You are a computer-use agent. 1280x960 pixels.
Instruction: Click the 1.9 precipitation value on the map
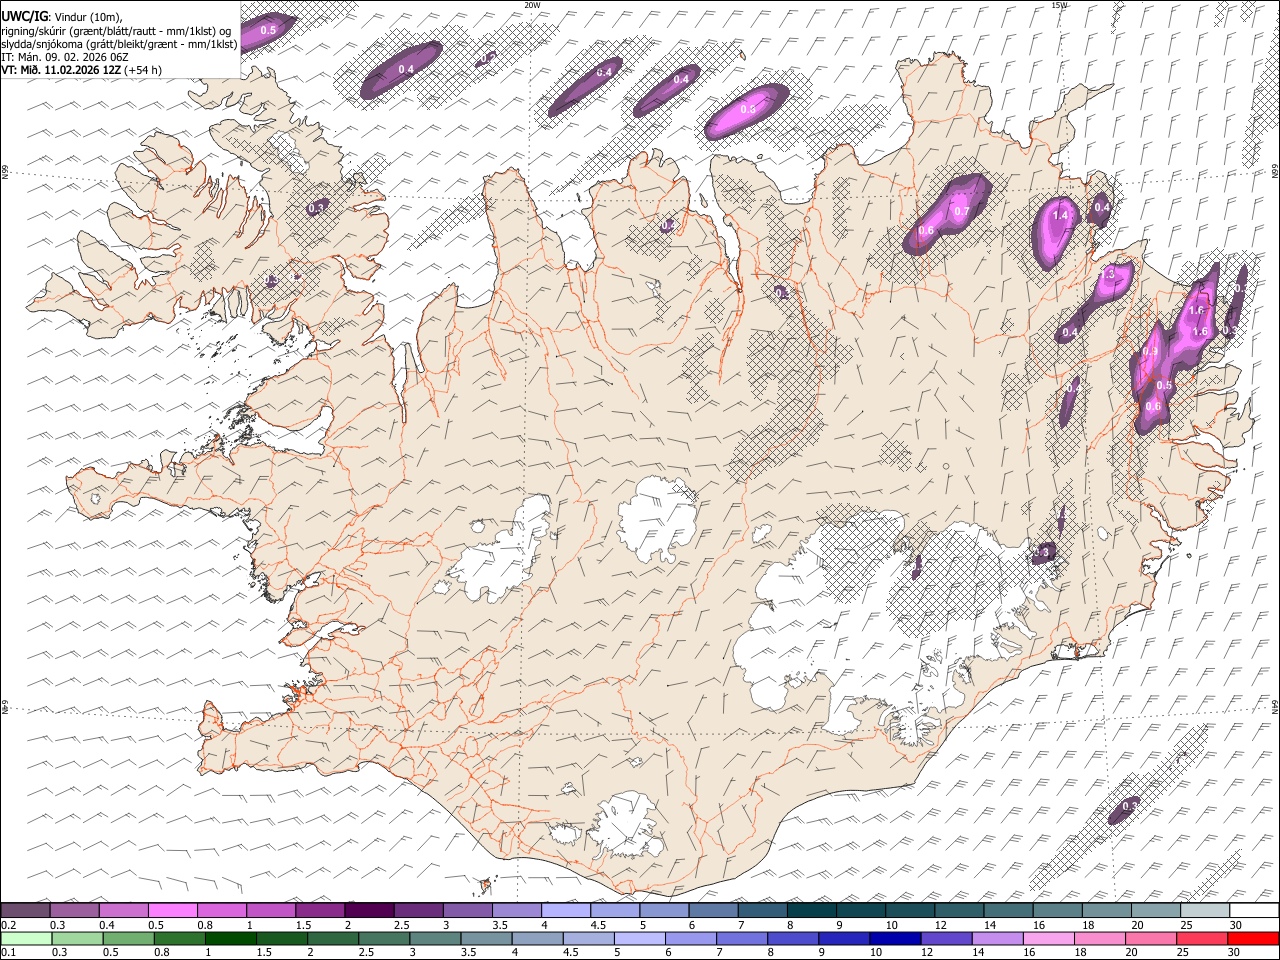click(1149, 351)
